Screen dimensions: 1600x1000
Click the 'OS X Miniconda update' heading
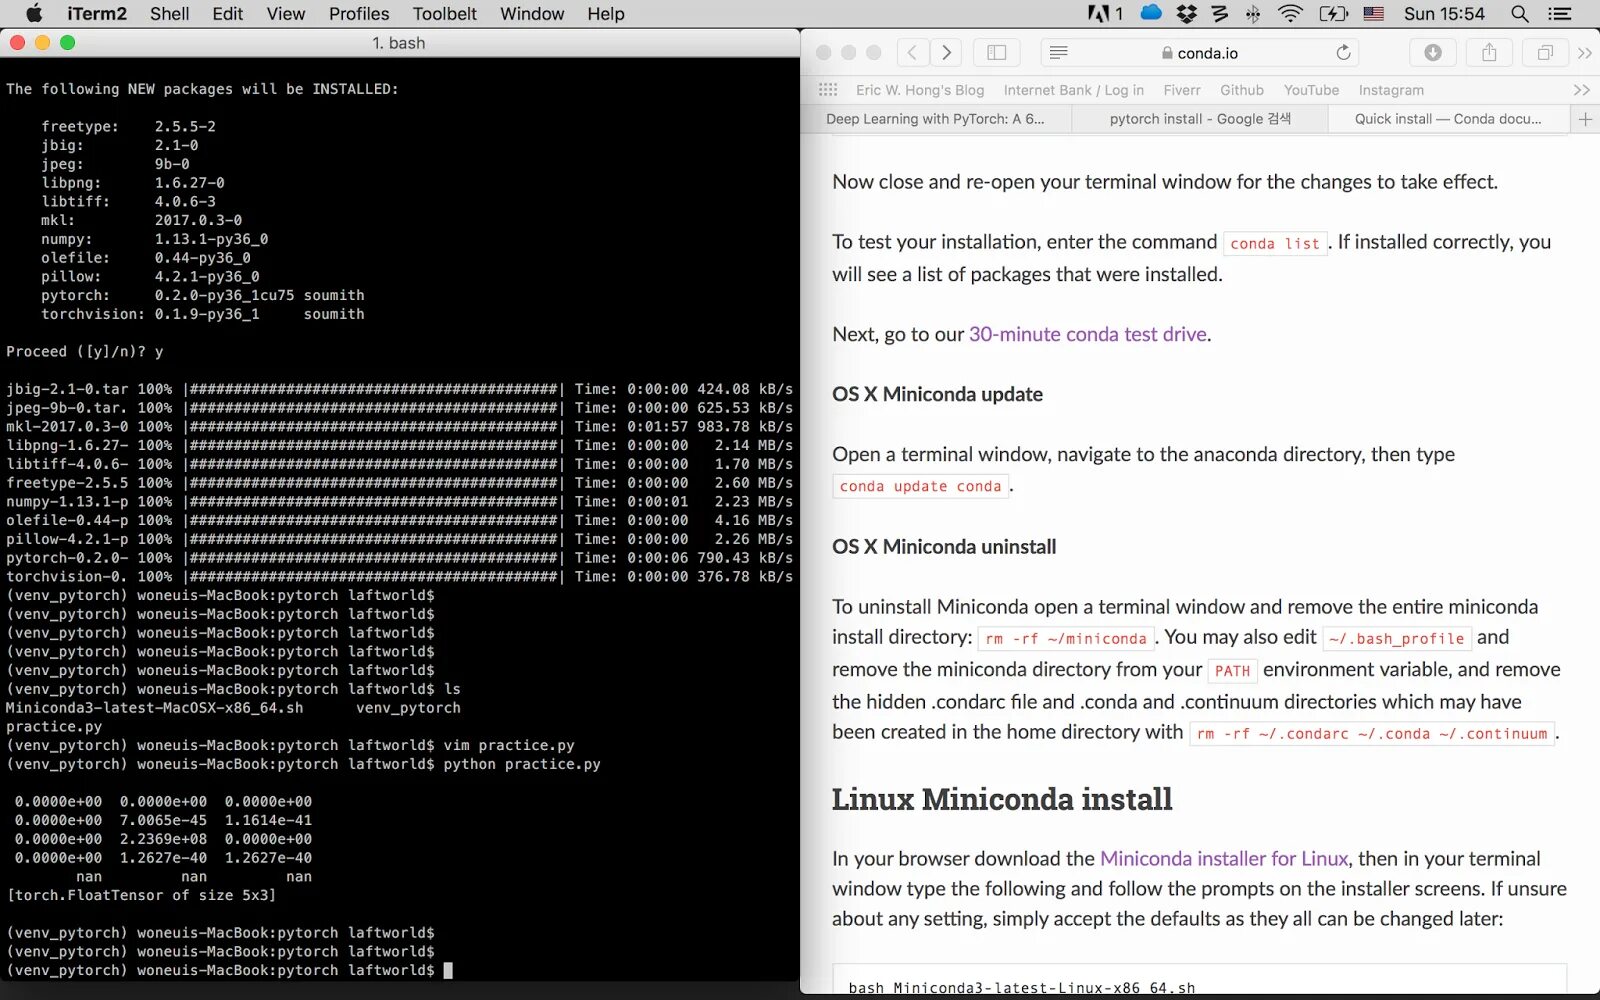(937, 394)
